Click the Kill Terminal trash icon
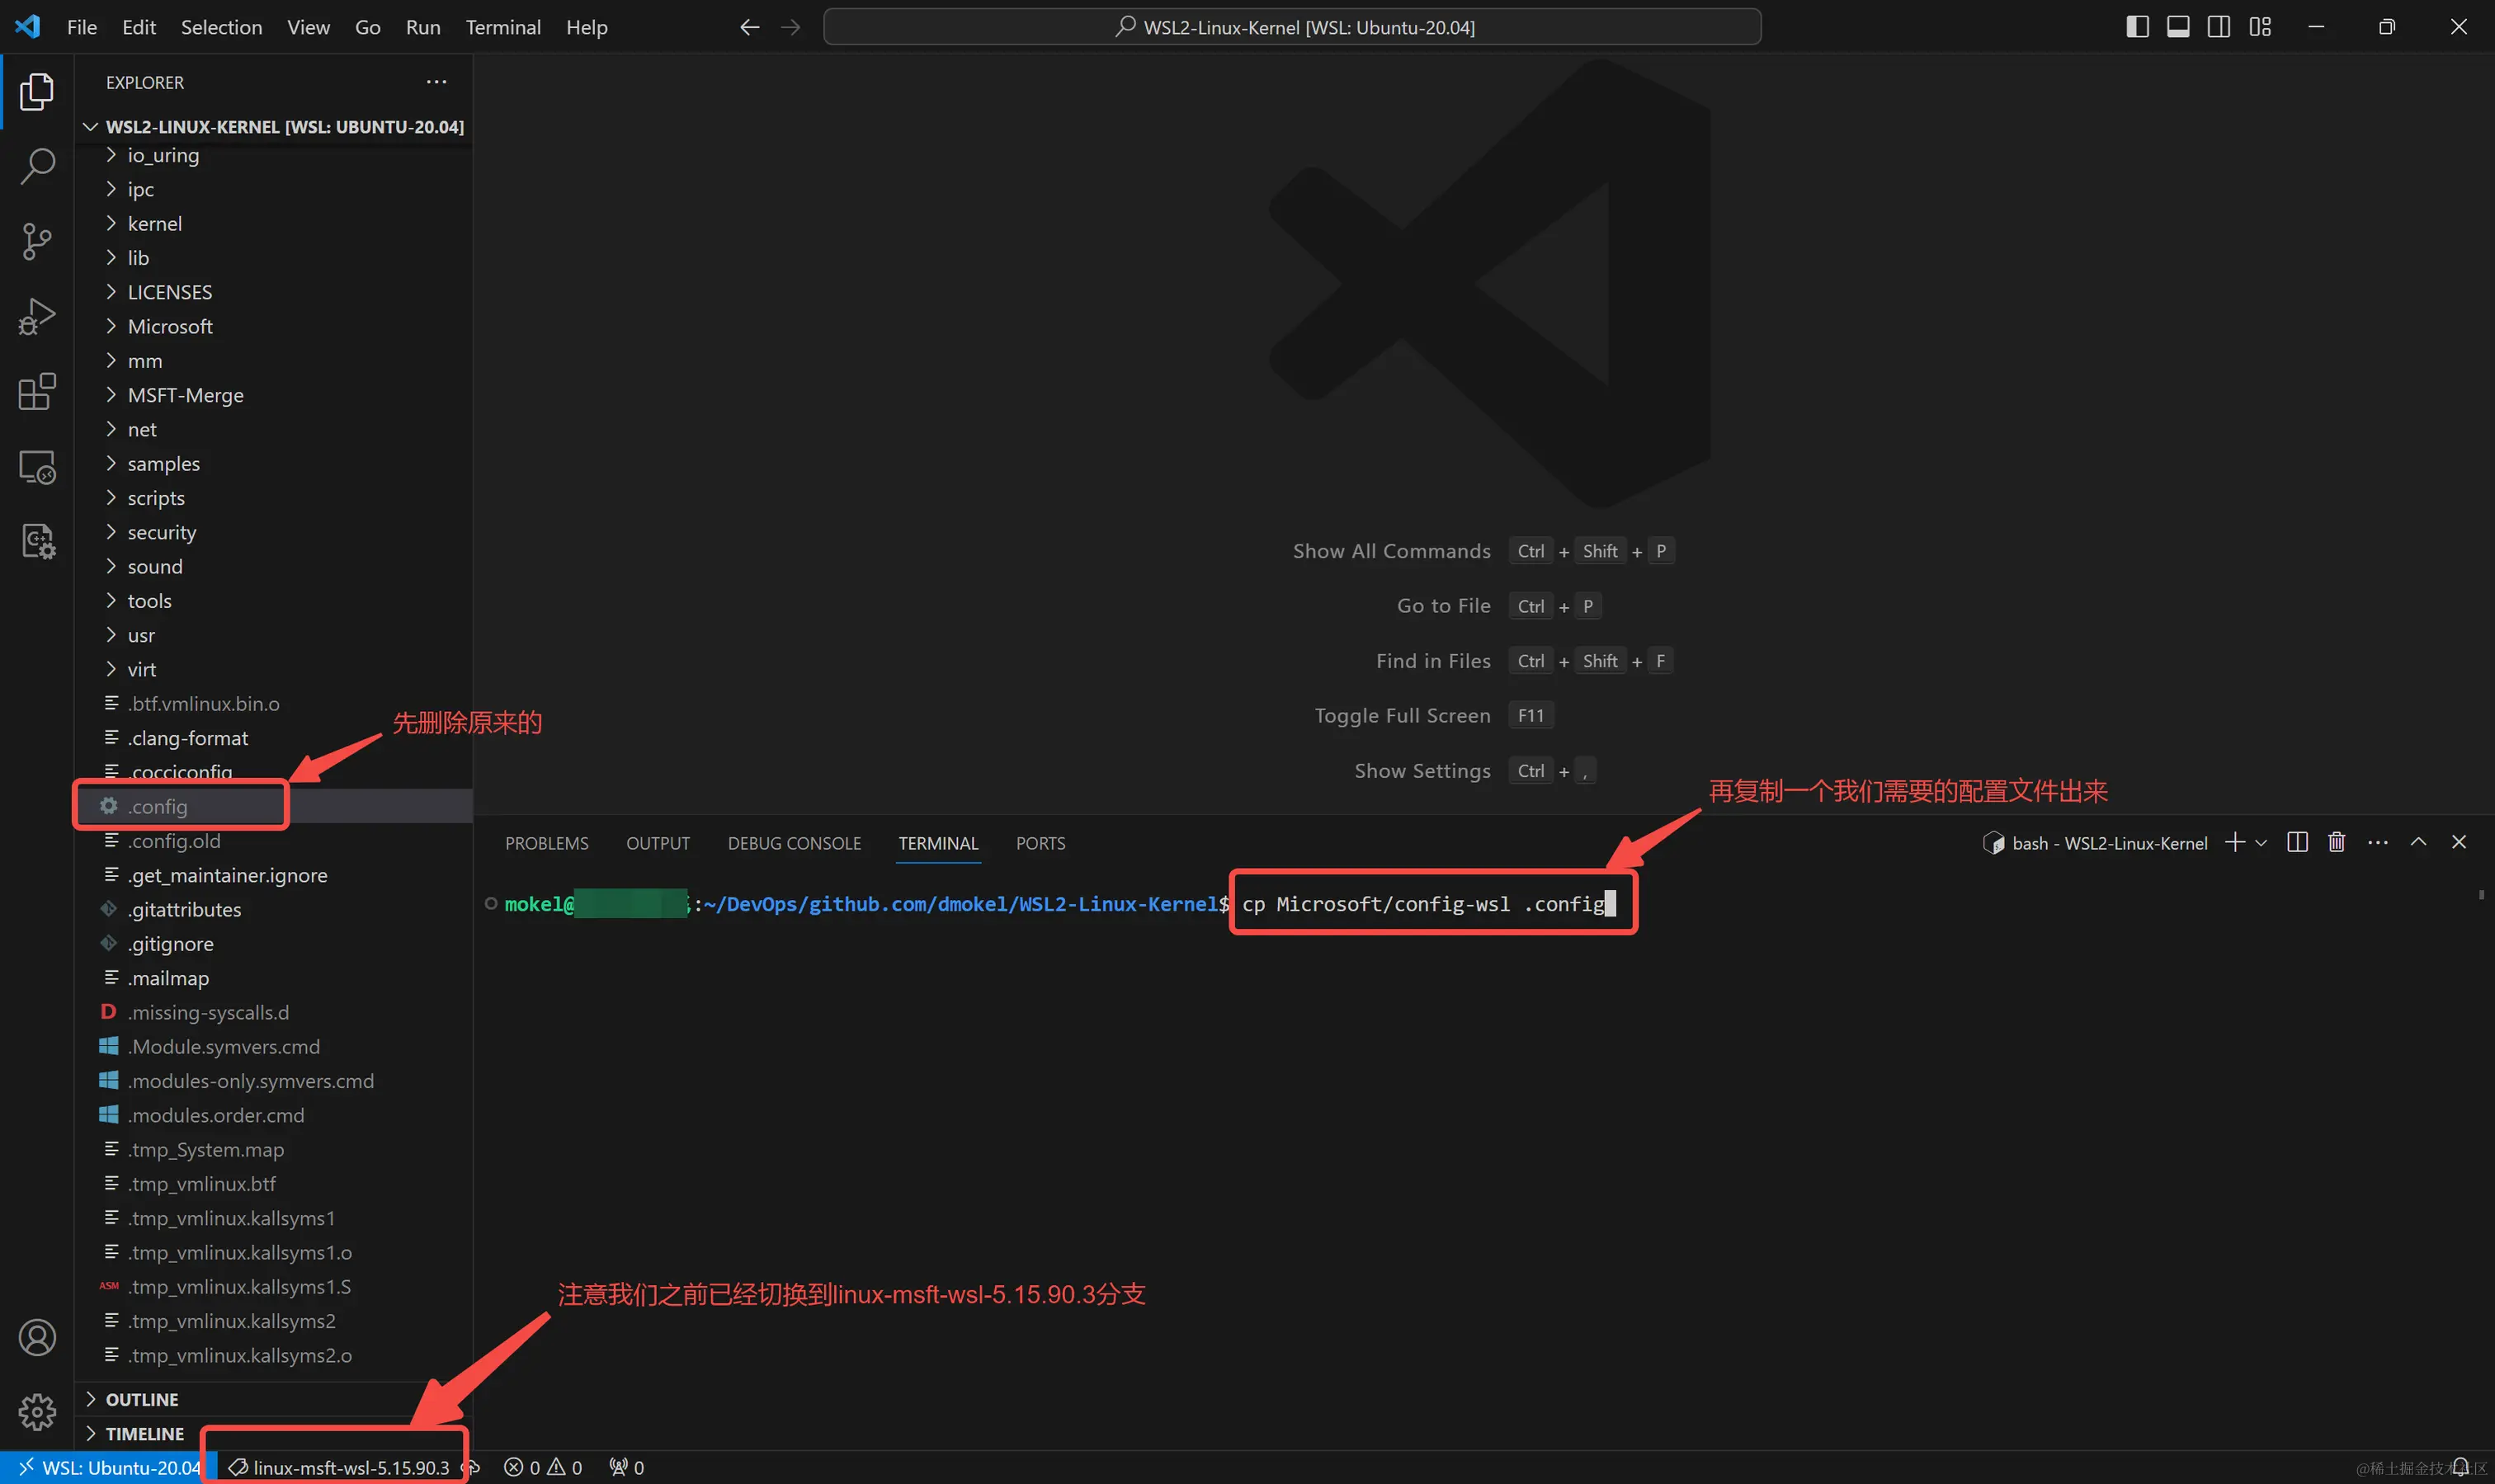The height and width of the screenshot is (1484, 2495). [2336, 842]
